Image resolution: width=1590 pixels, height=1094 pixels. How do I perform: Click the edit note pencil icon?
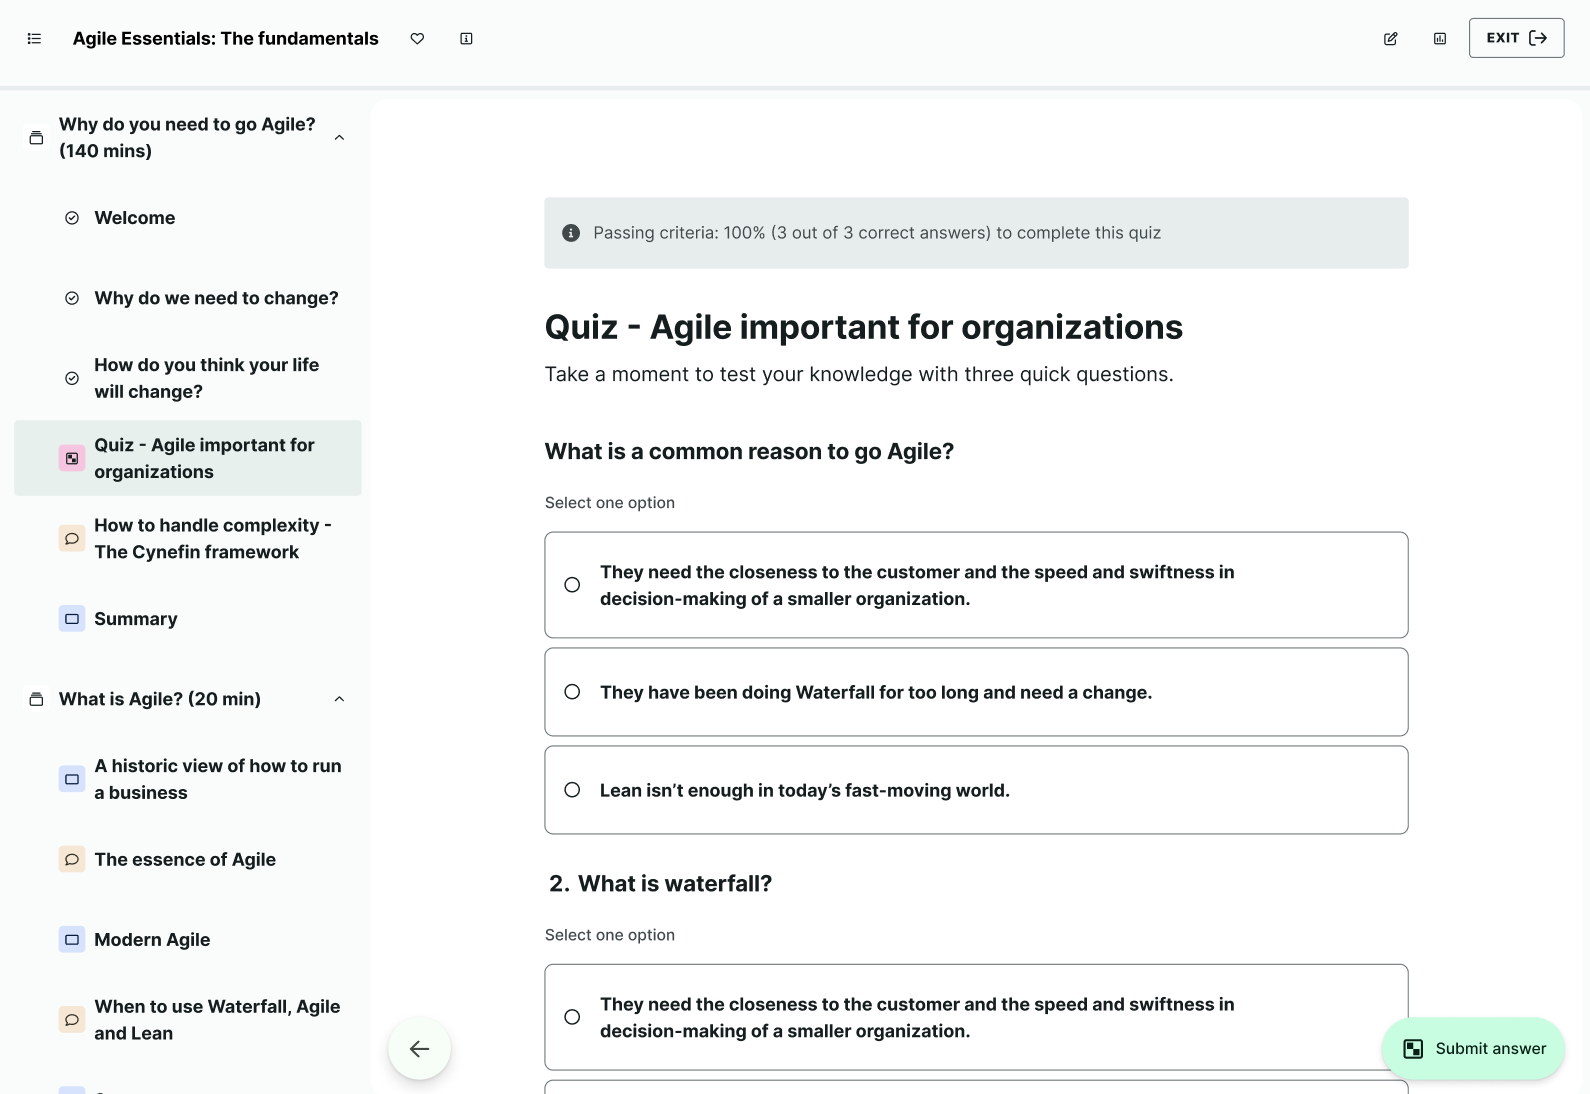point(1390,39)
